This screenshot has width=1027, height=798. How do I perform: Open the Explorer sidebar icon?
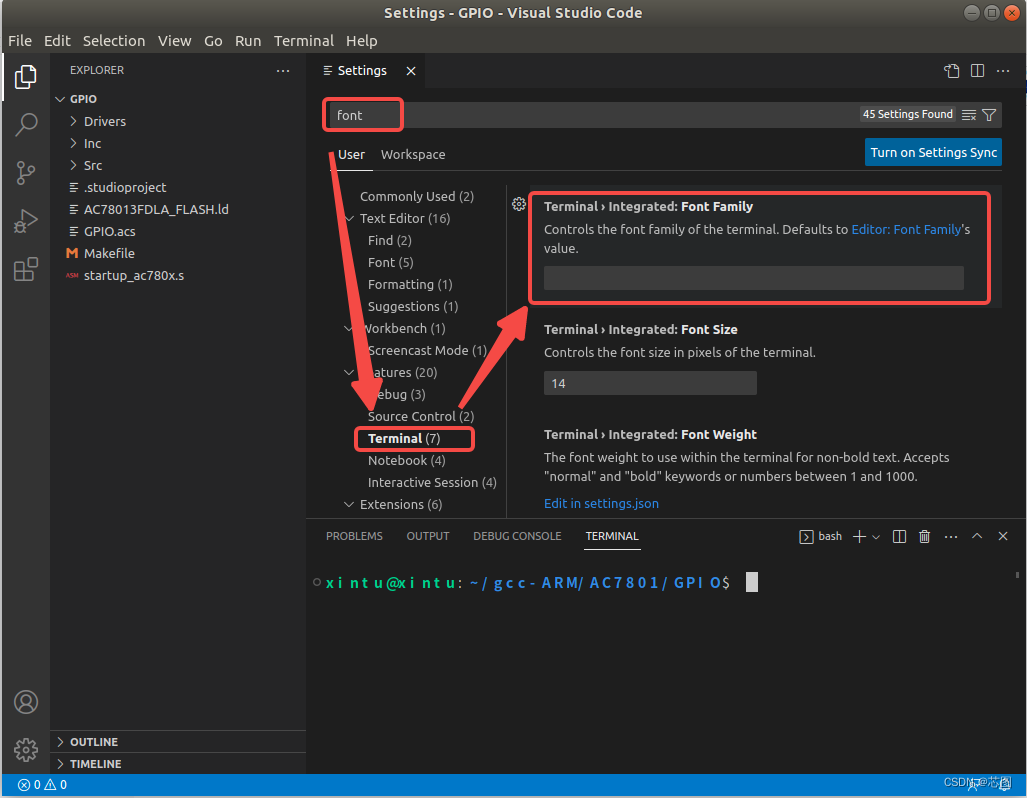click(25, 76)
